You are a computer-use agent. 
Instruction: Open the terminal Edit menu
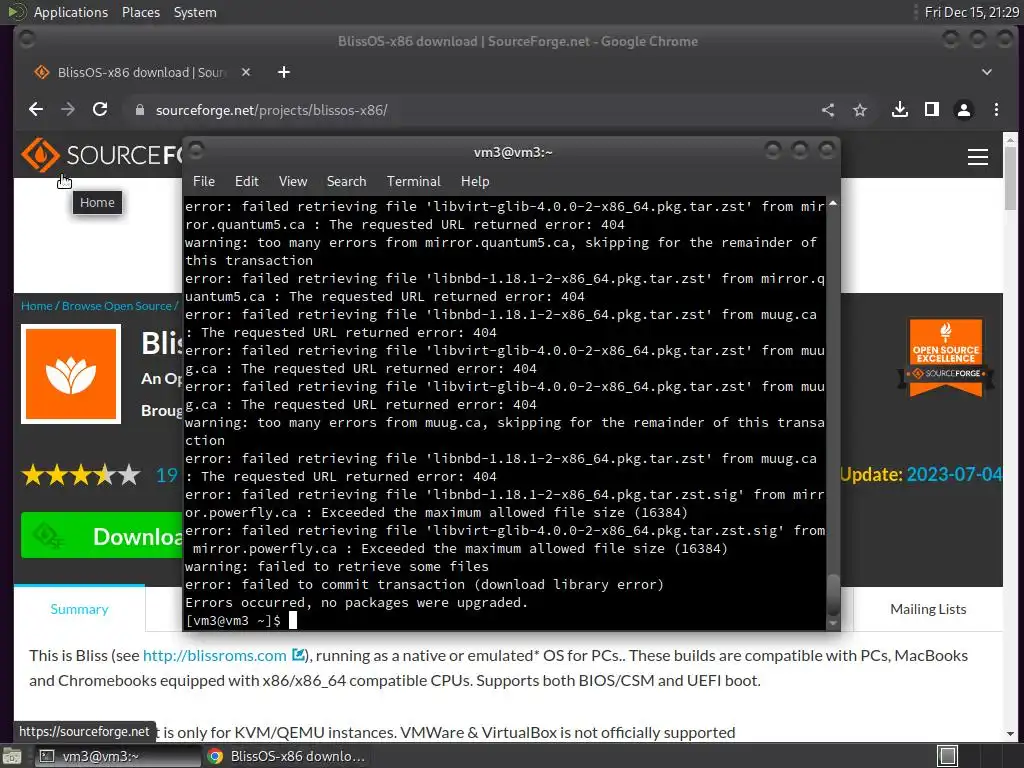click(x=246, y=181)
